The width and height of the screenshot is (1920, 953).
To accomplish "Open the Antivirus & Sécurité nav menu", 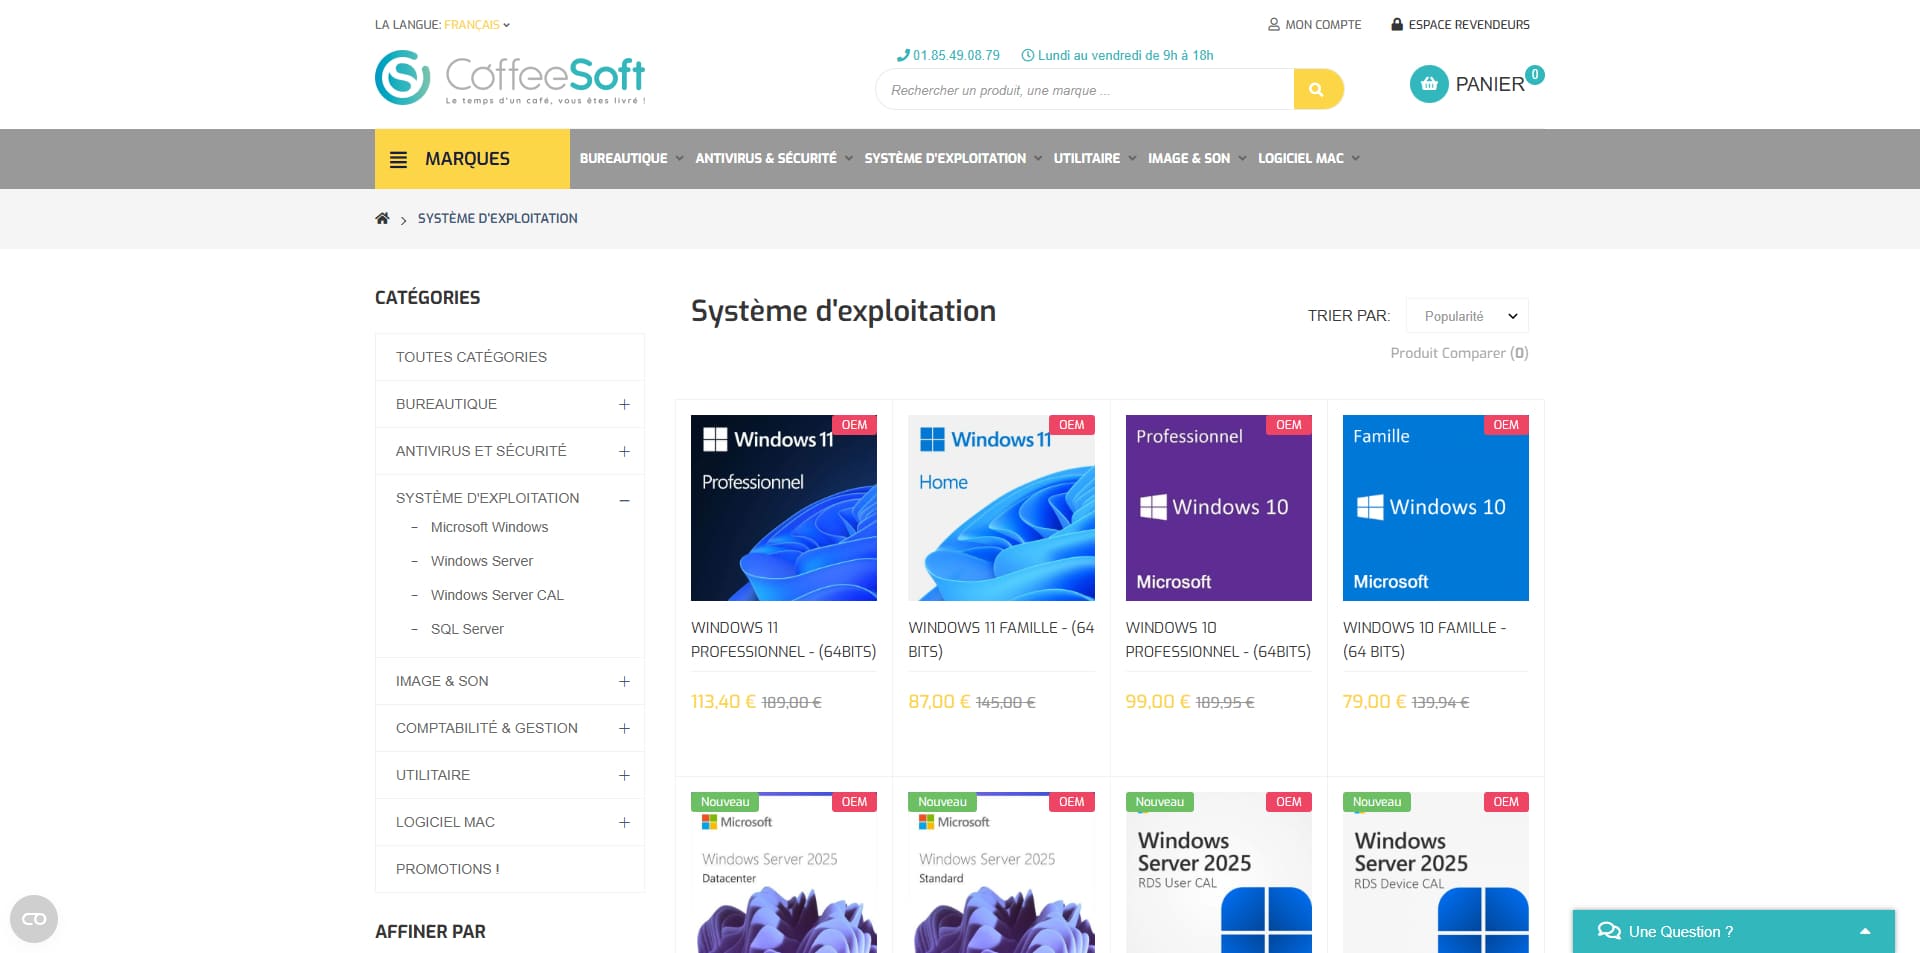I will coord(774,158).
